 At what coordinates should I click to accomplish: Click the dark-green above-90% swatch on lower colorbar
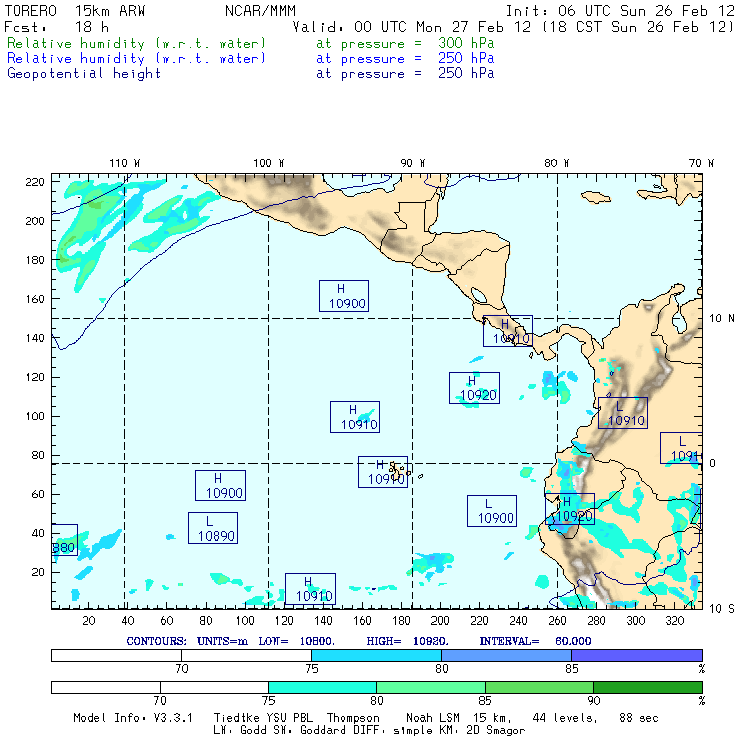pyautogui.click(x=648, y=687)
